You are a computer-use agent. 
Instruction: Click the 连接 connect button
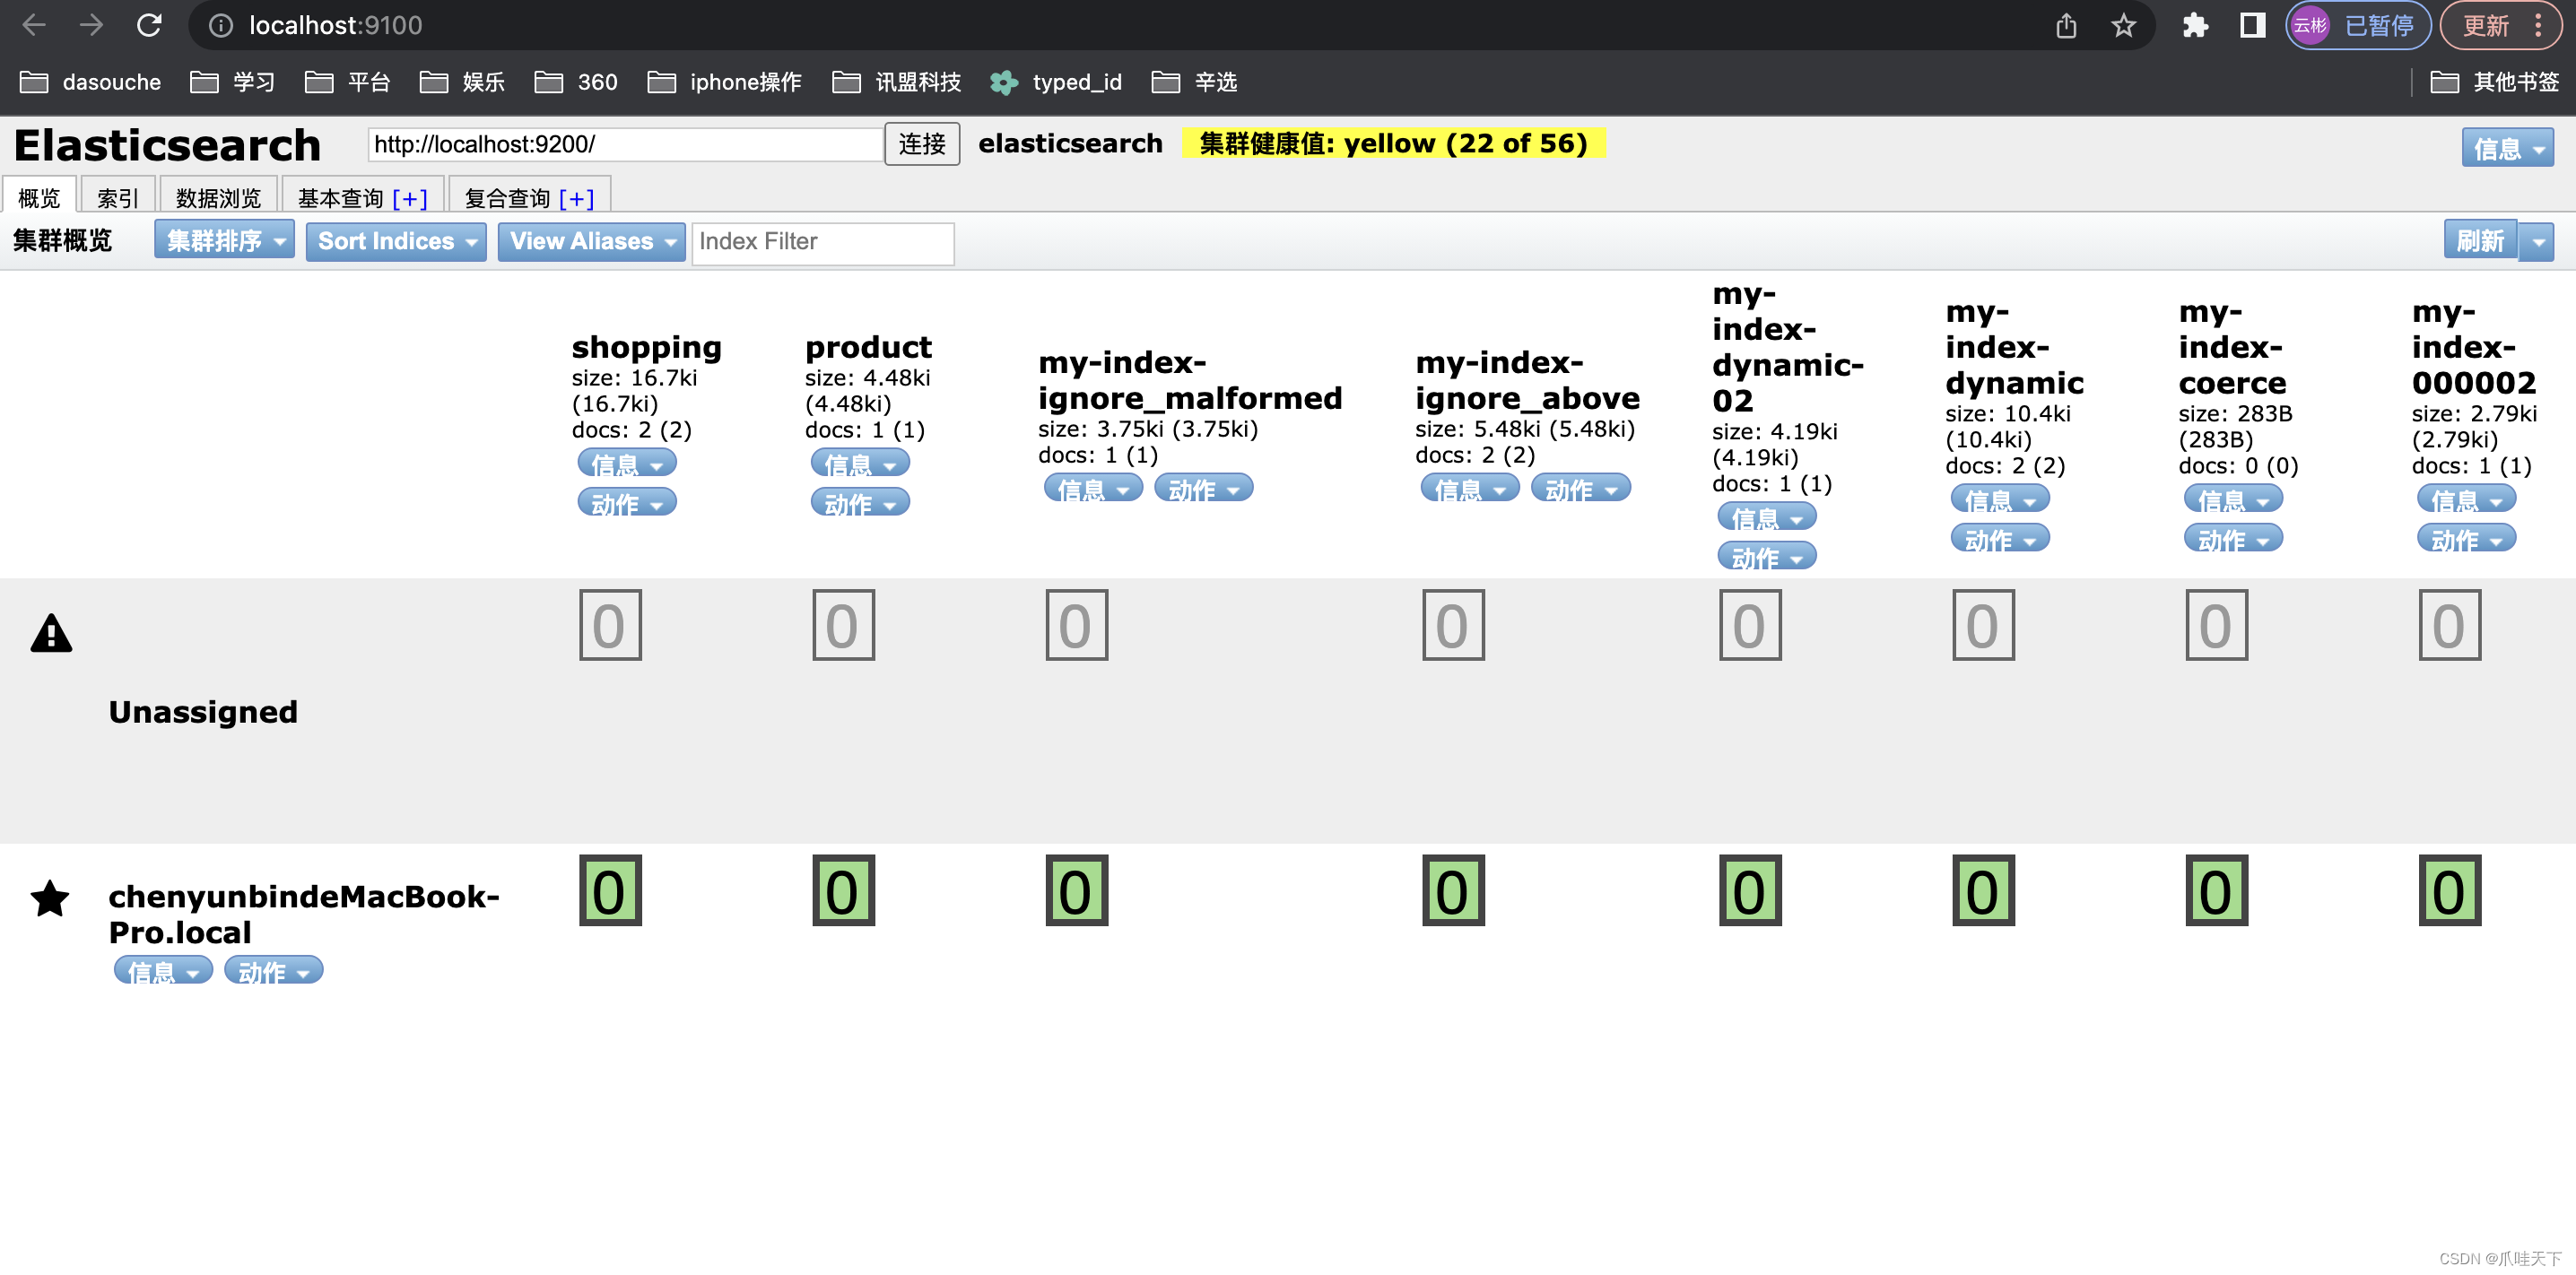click(921, 144)
